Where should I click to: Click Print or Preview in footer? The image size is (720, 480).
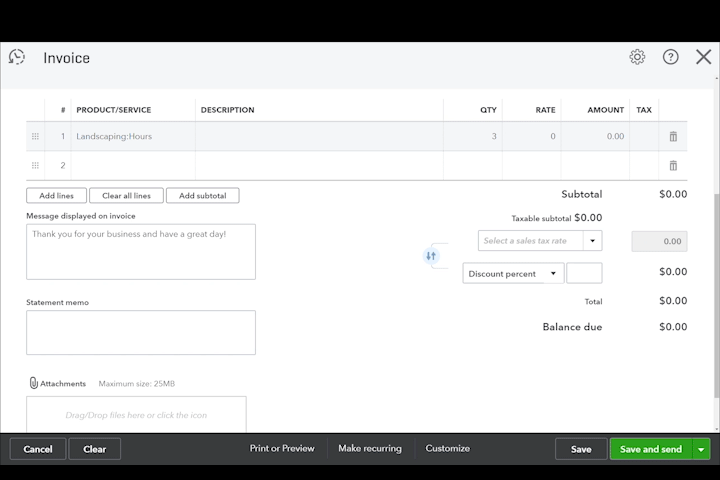click(x=282, y=449)
